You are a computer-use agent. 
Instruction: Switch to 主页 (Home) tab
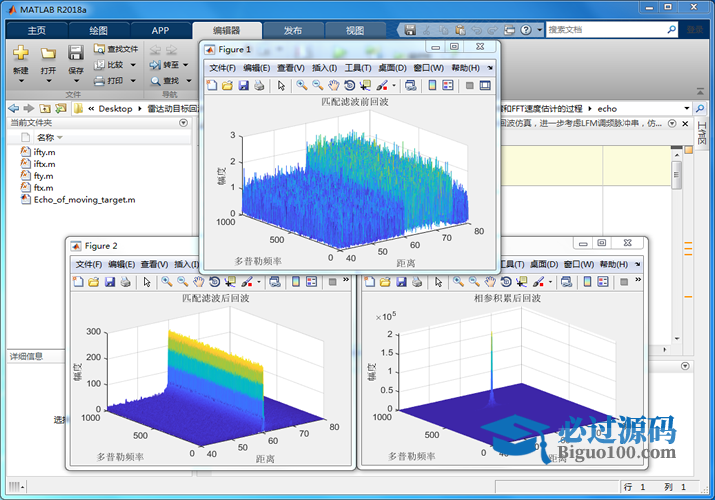coord(36,31)
